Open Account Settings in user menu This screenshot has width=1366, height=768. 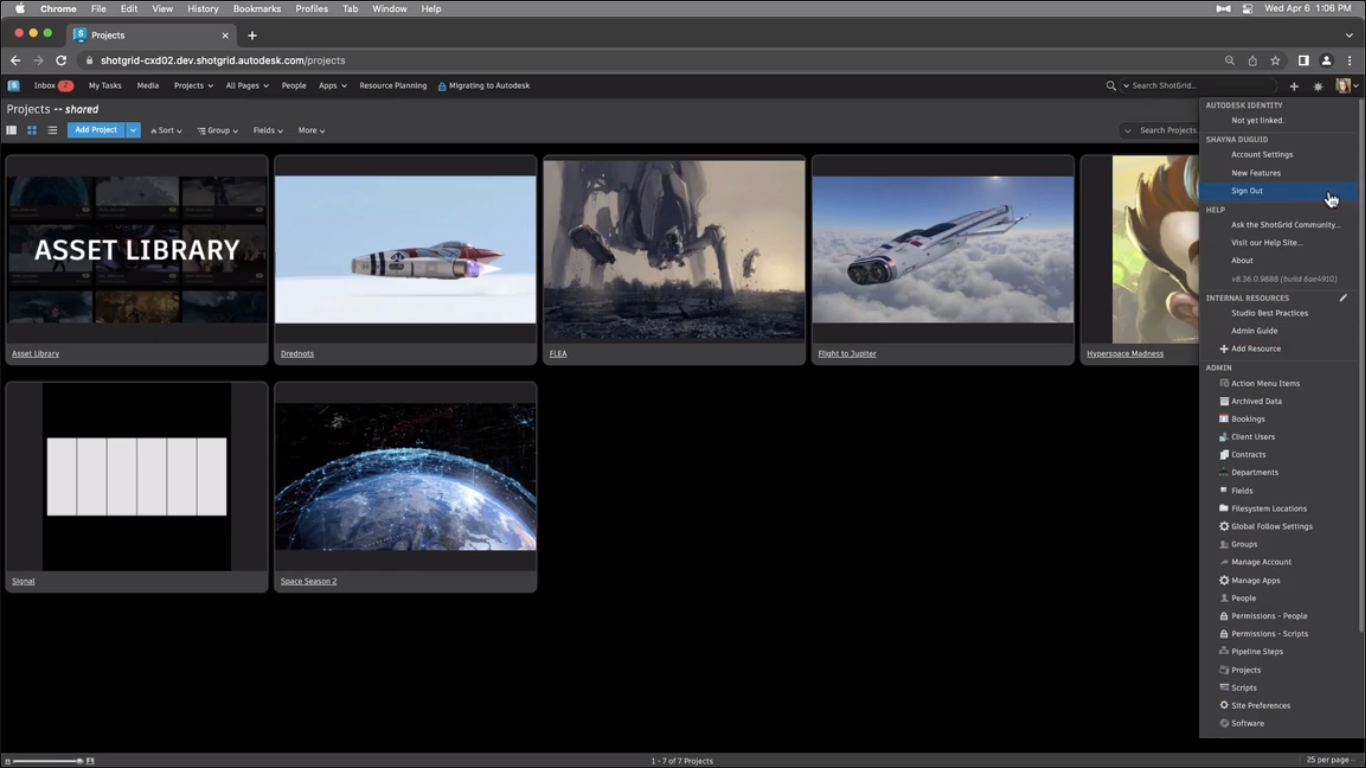(1262, 155)
